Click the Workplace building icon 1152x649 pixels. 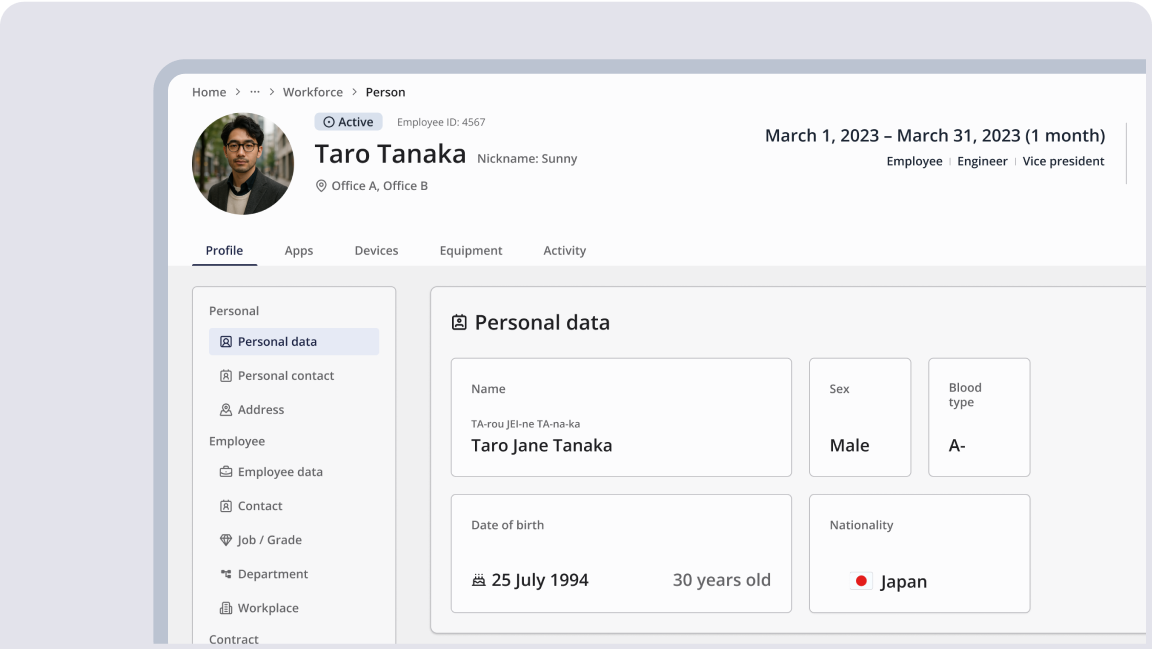pyautogui.click(x=226, y=608)
